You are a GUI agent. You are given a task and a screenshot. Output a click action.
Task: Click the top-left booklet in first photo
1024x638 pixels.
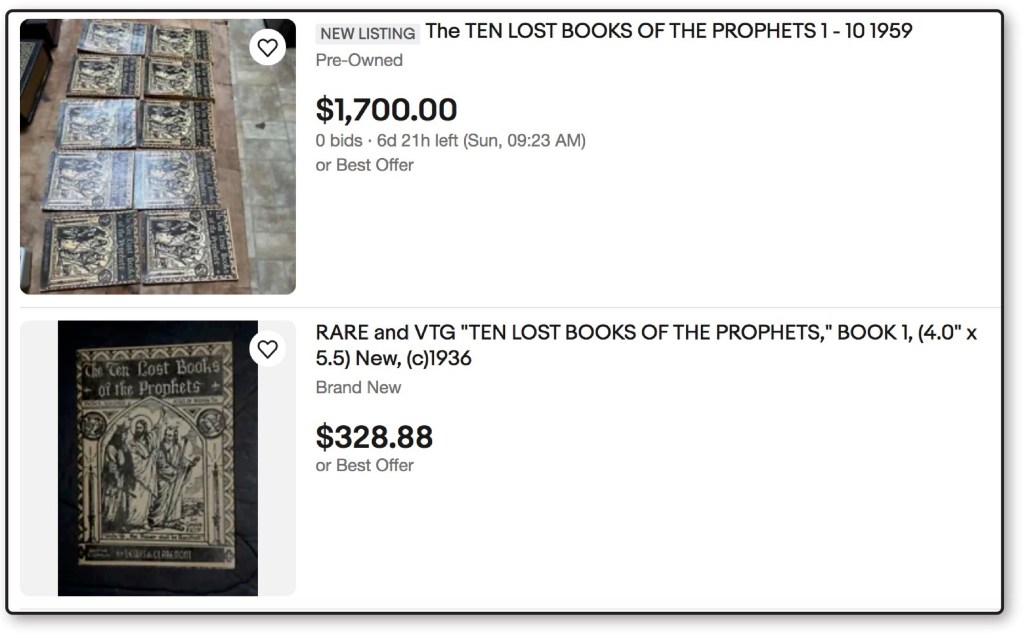click(112, 37)
